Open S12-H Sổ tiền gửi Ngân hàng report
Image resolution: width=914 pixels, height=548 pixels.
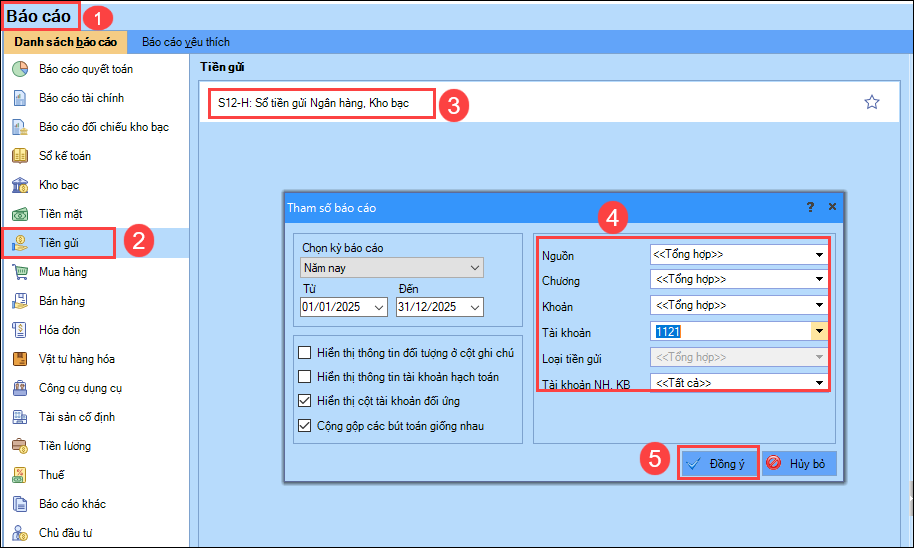(x=320, y=103)
